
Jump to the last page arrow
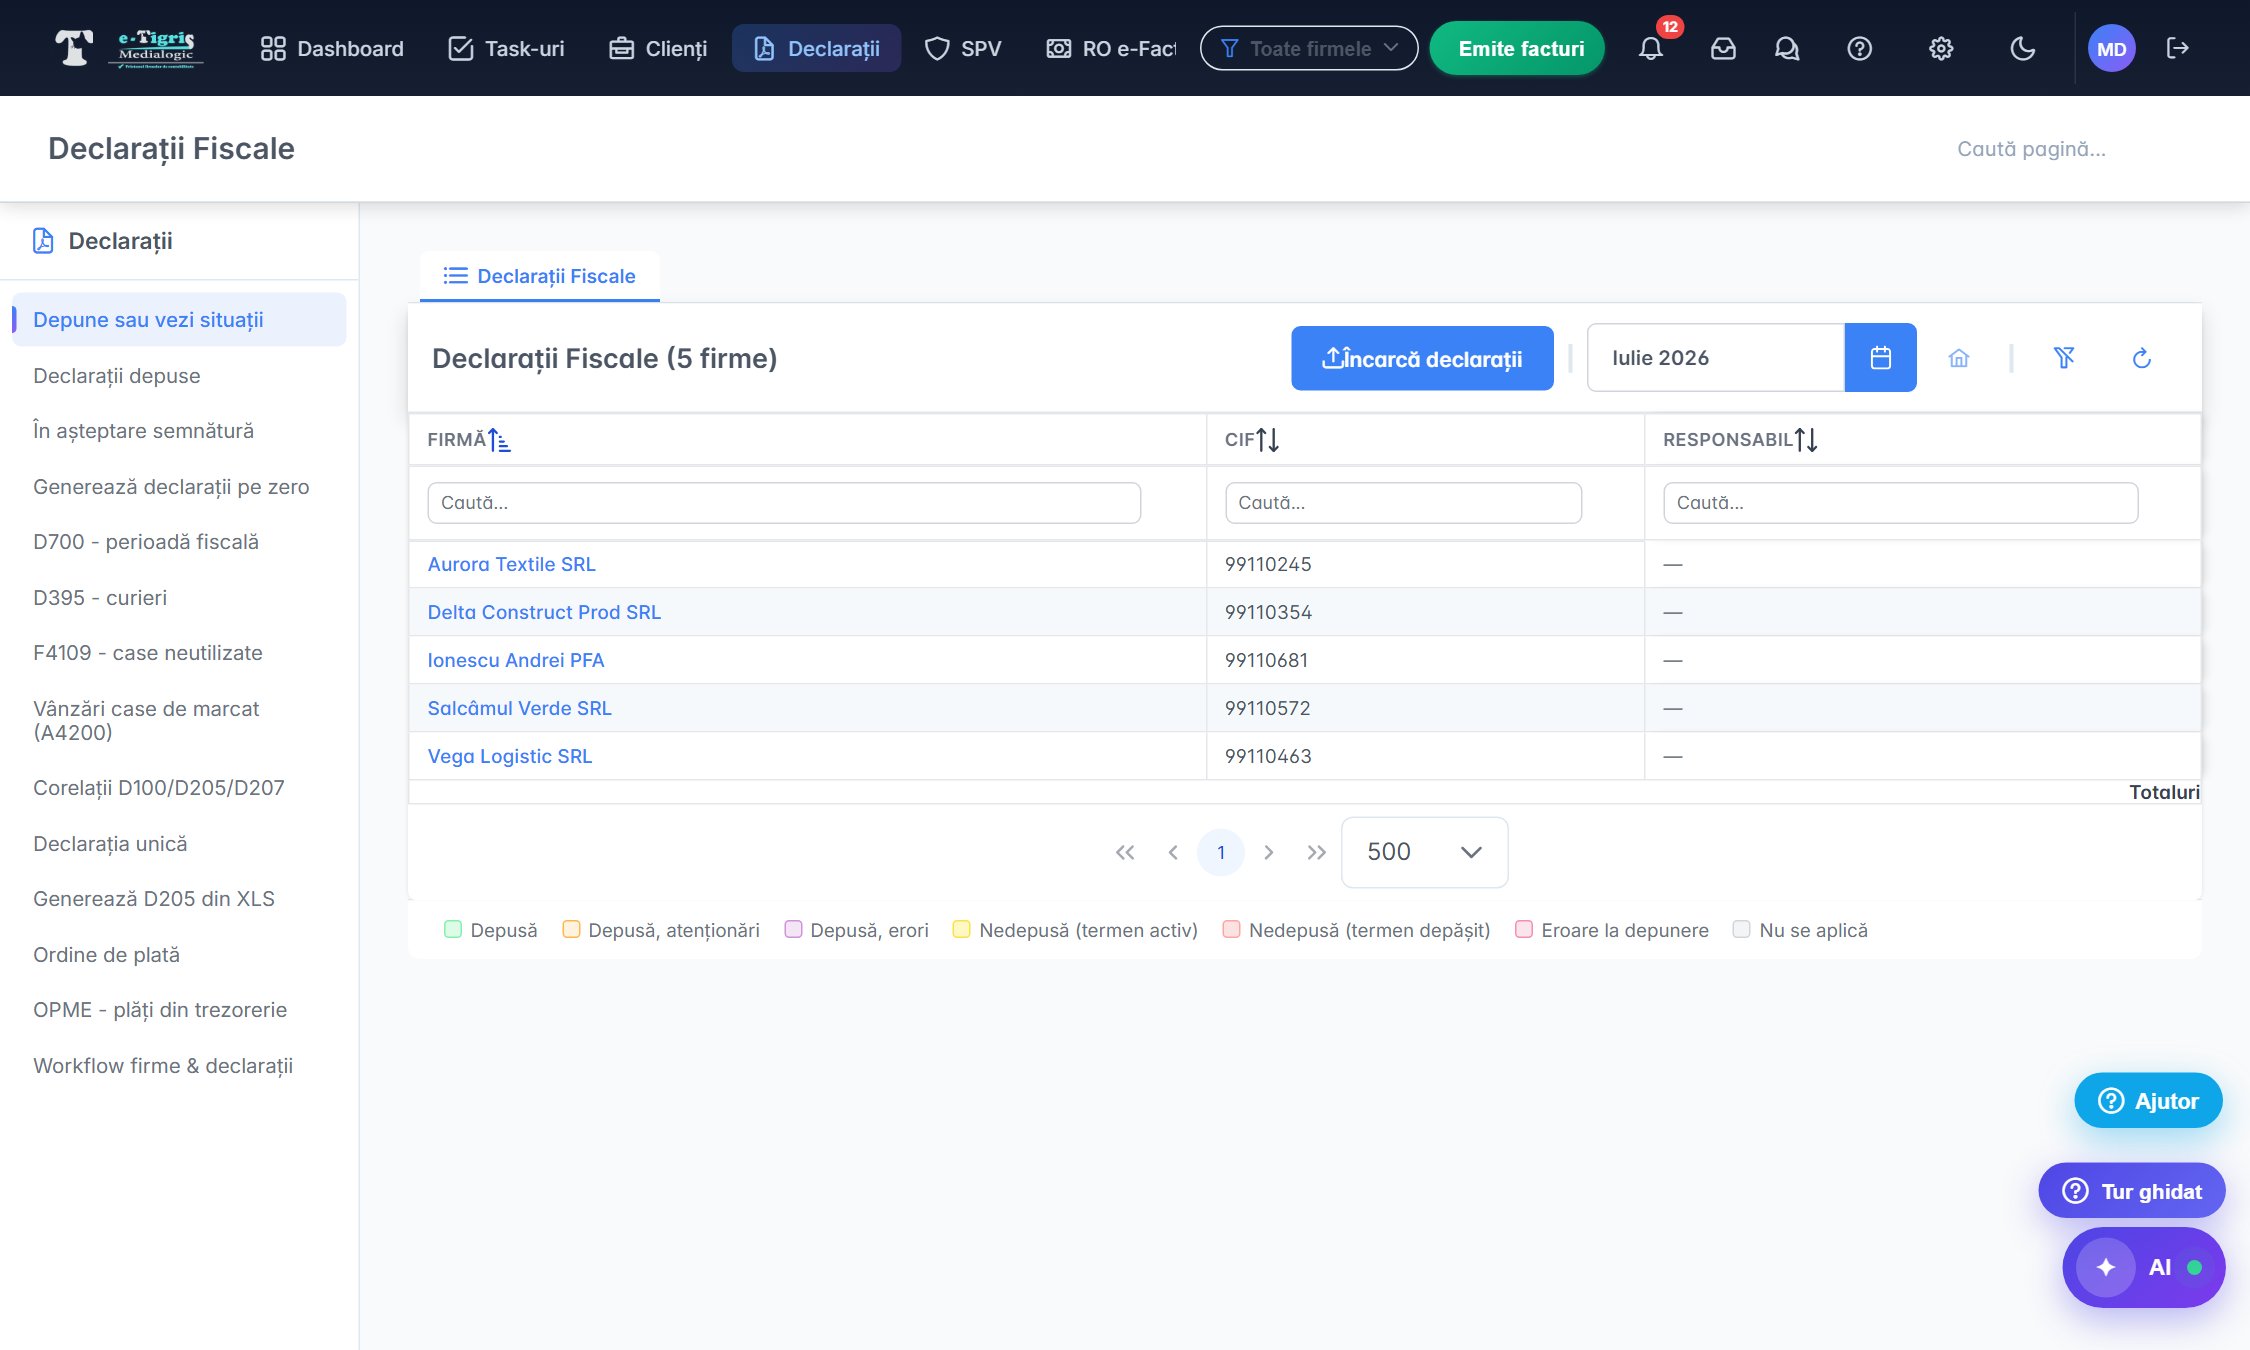1316,852
